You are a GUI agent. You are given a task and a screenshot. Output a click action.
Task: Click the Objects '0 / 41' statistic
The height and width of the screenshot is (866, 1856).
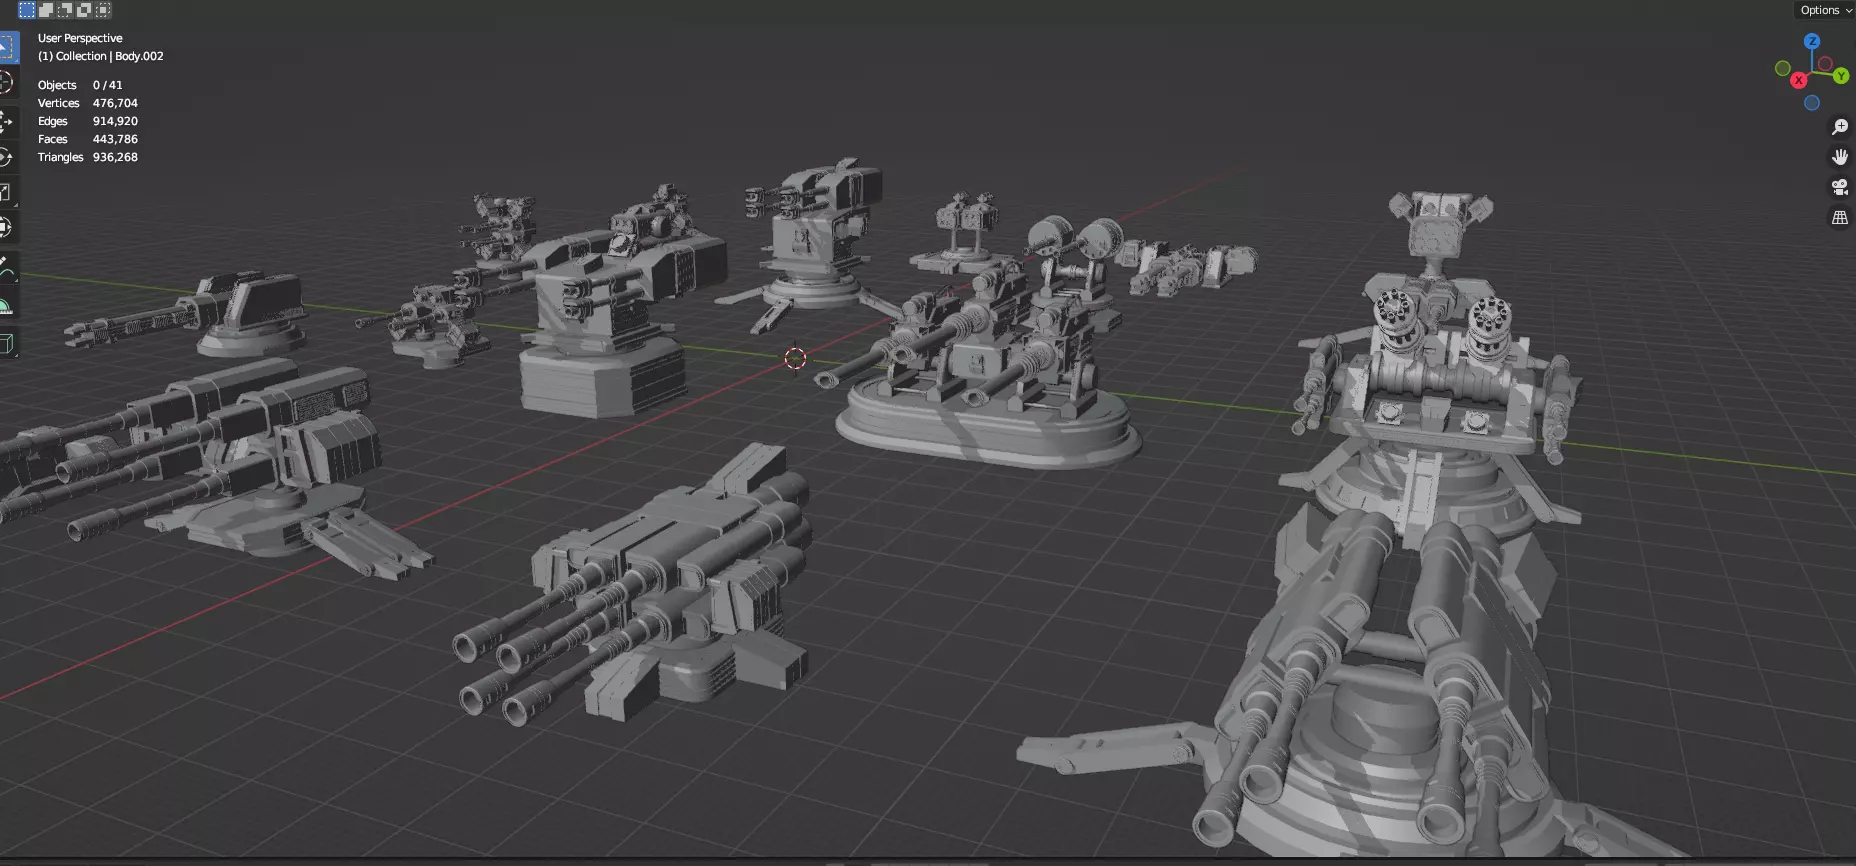pos(107,85)
